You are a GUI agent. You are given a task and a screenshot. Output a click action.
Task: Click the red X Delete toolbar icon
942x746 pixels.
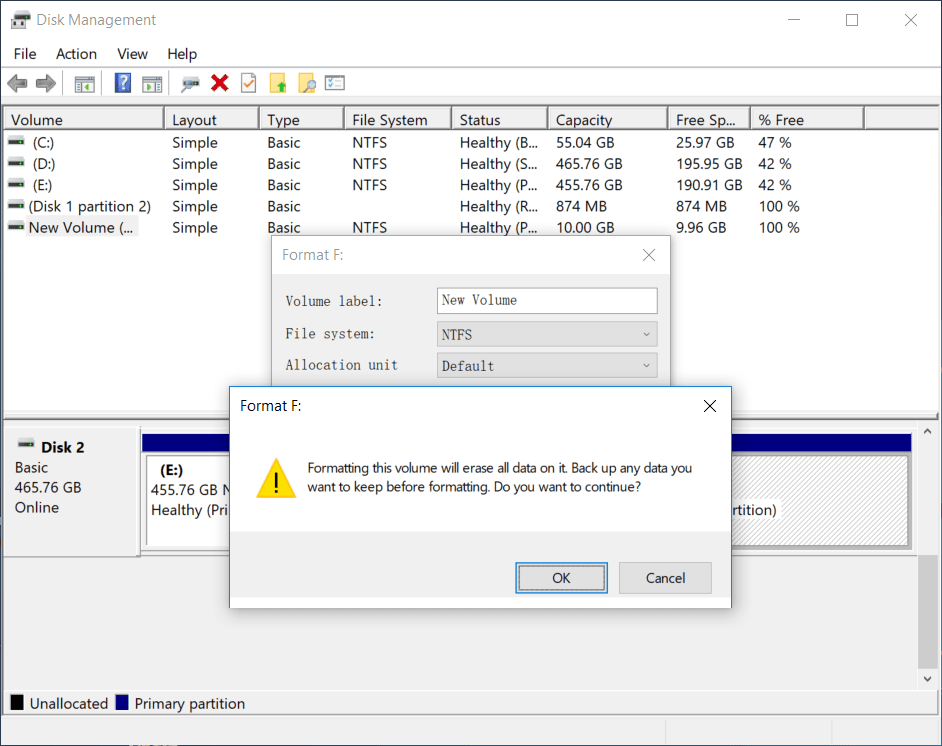click(x=220, y=83)
